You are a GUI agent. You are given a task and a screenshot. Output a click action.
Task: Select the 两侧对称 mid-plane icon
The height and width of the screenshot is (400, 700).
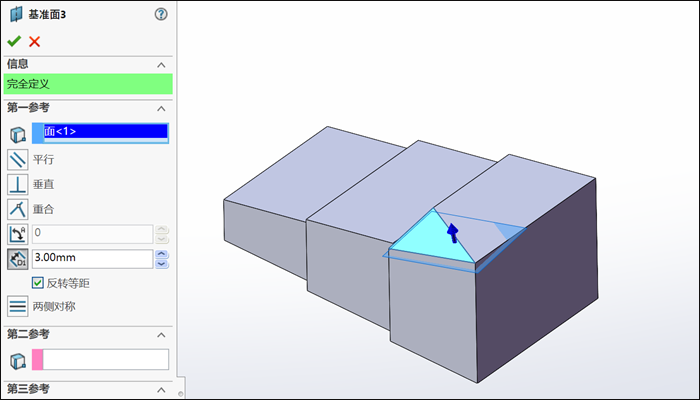click(x=18, y=306)
